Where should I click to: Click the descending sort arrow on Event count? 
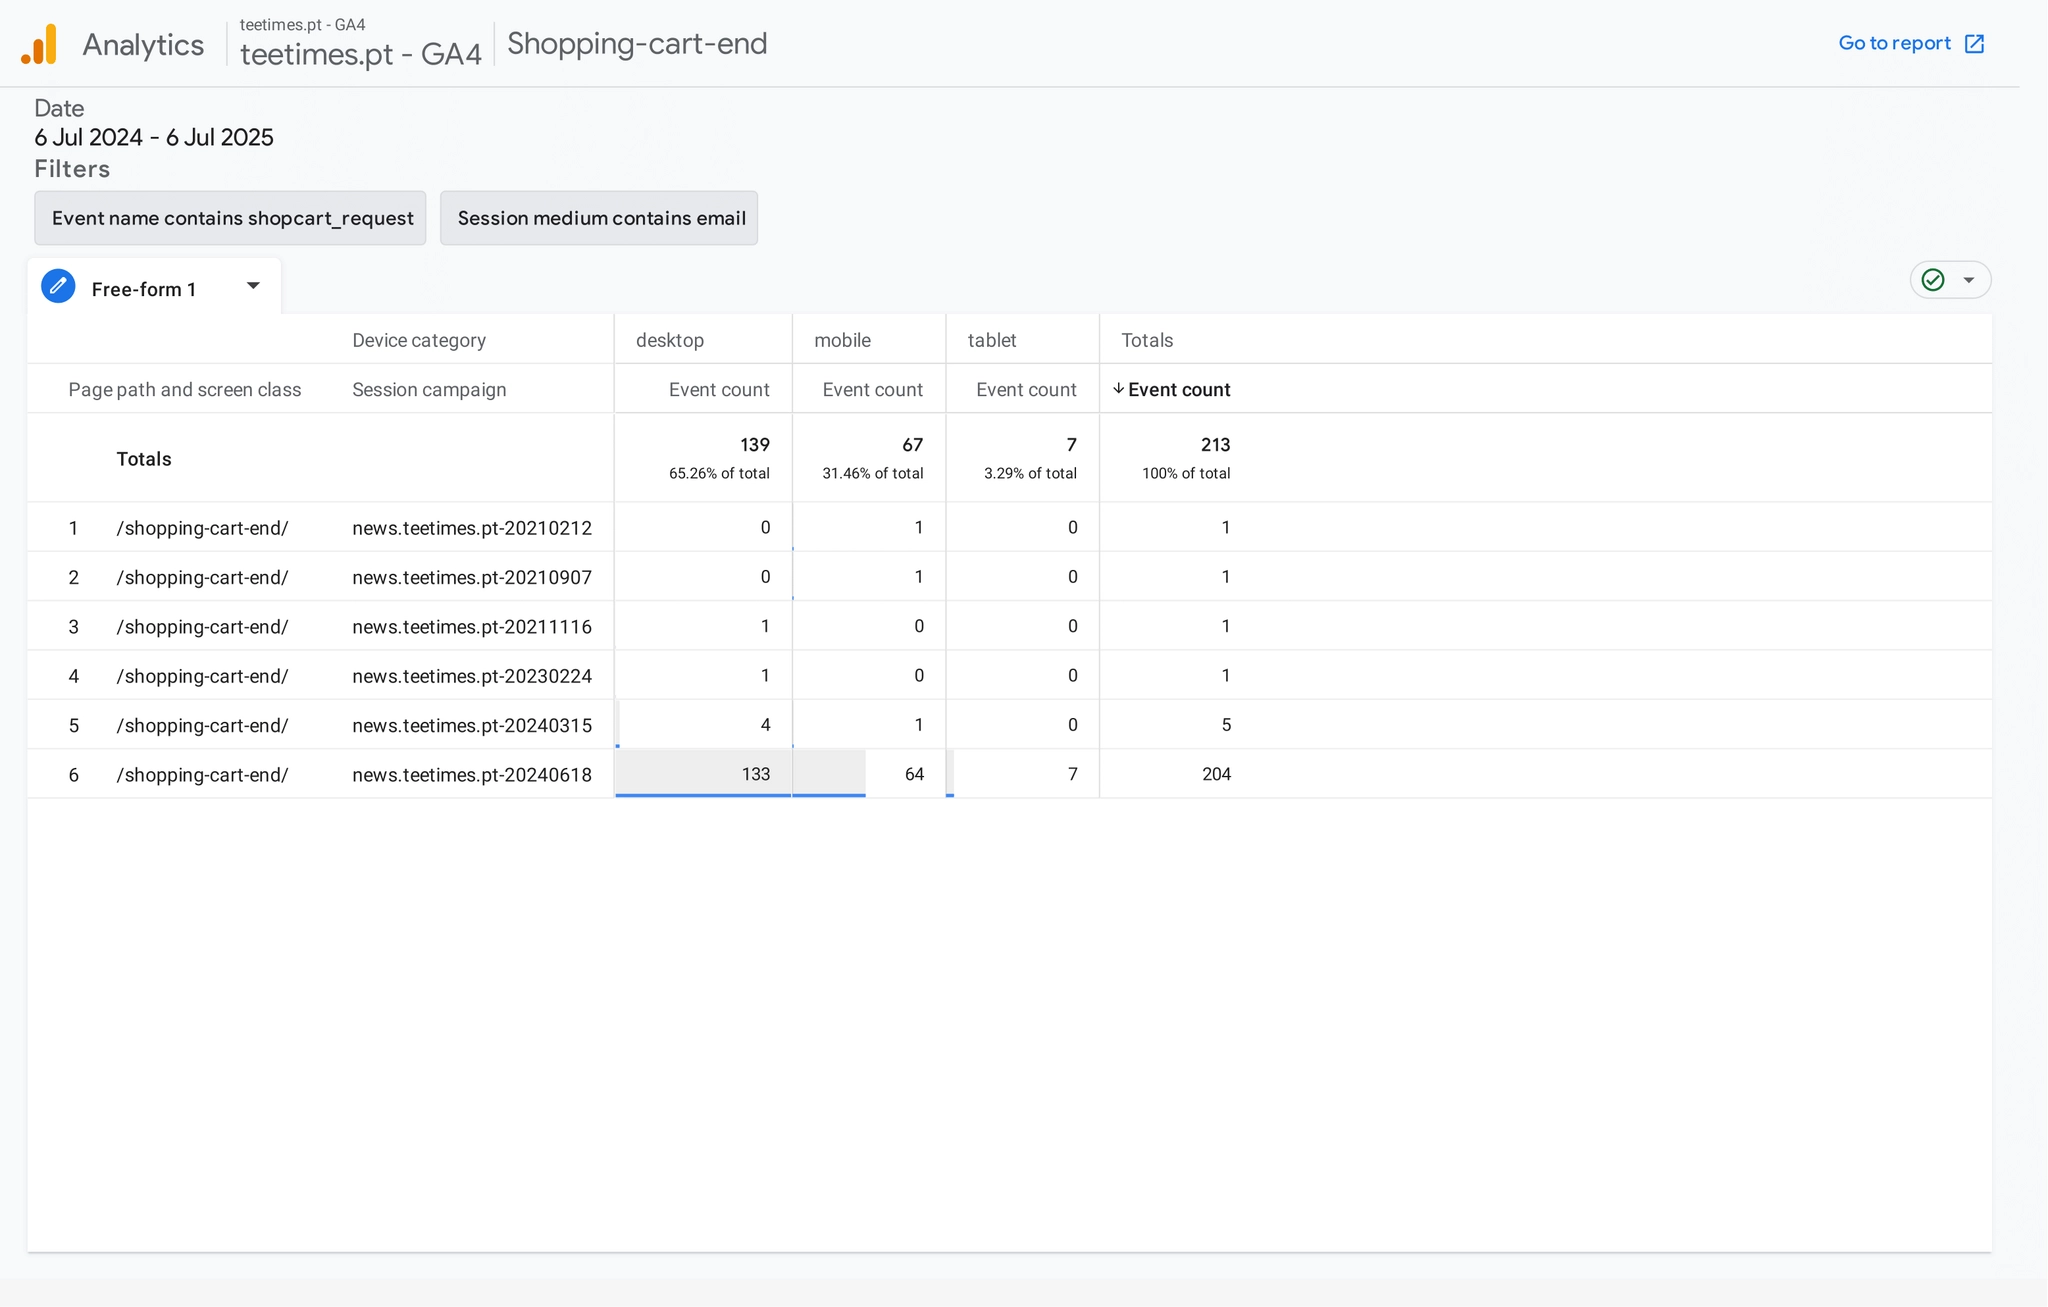tap(1119, 389)
